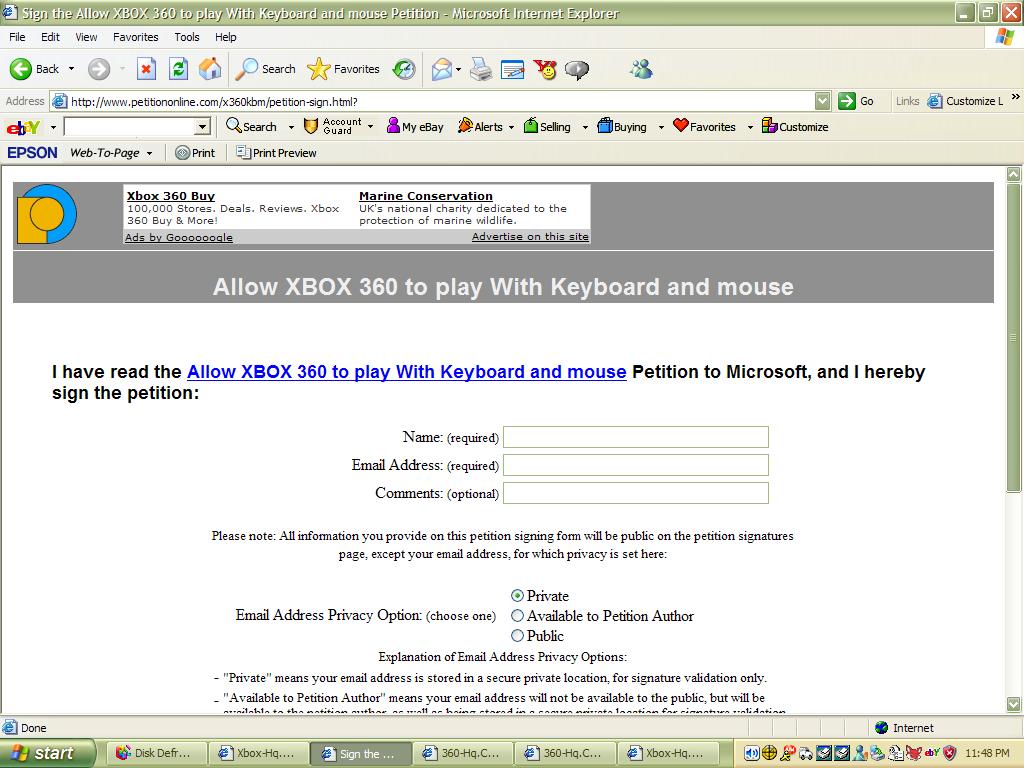Click the Windows Start button
The width and height of the screenshot is (1024, 768).
(x=47, y=753)
